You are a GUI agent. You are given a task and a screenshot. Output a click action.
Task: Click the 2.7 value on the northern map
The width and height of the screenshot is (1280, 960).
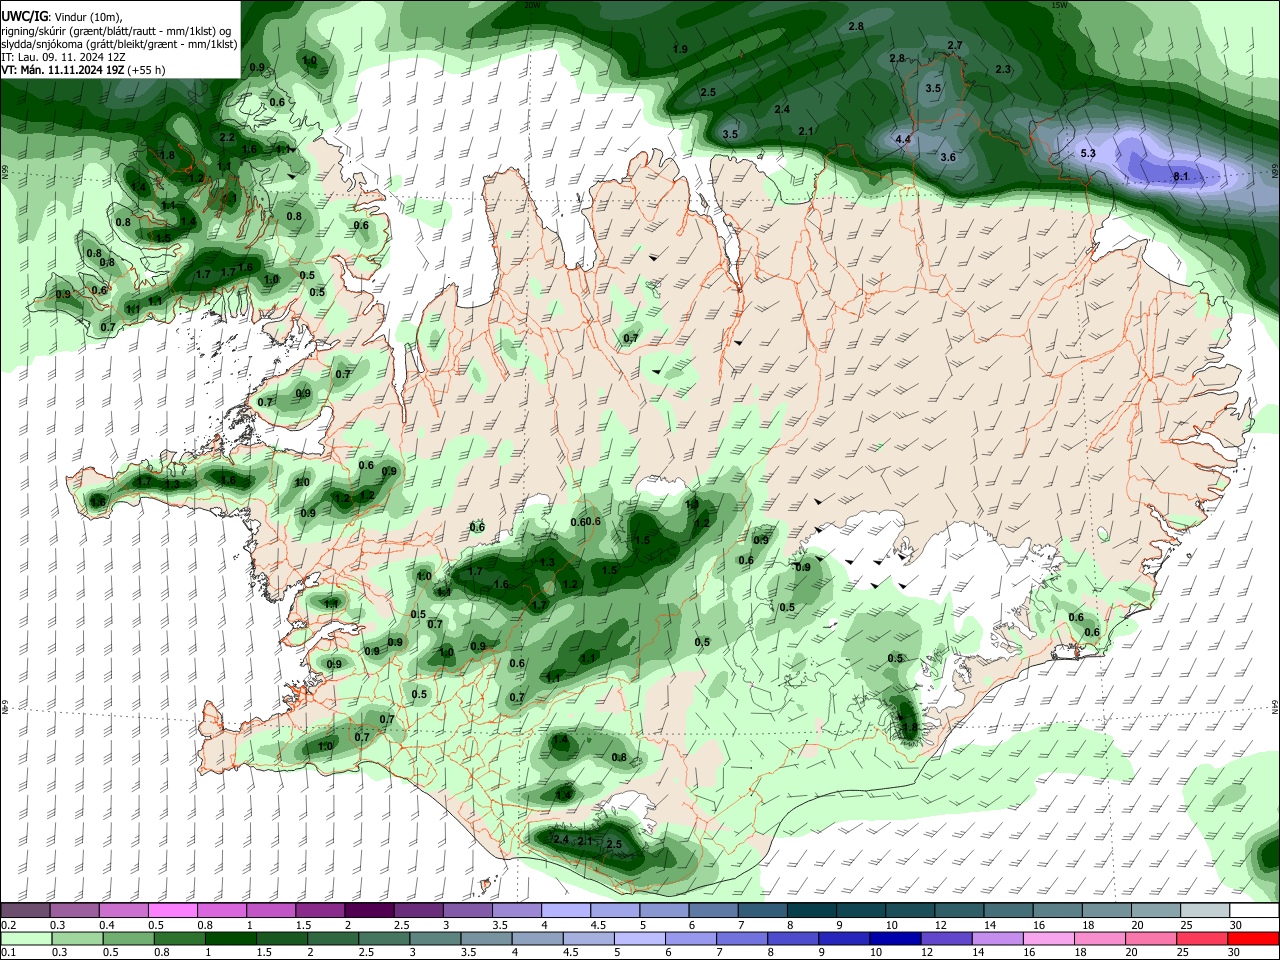955,46
